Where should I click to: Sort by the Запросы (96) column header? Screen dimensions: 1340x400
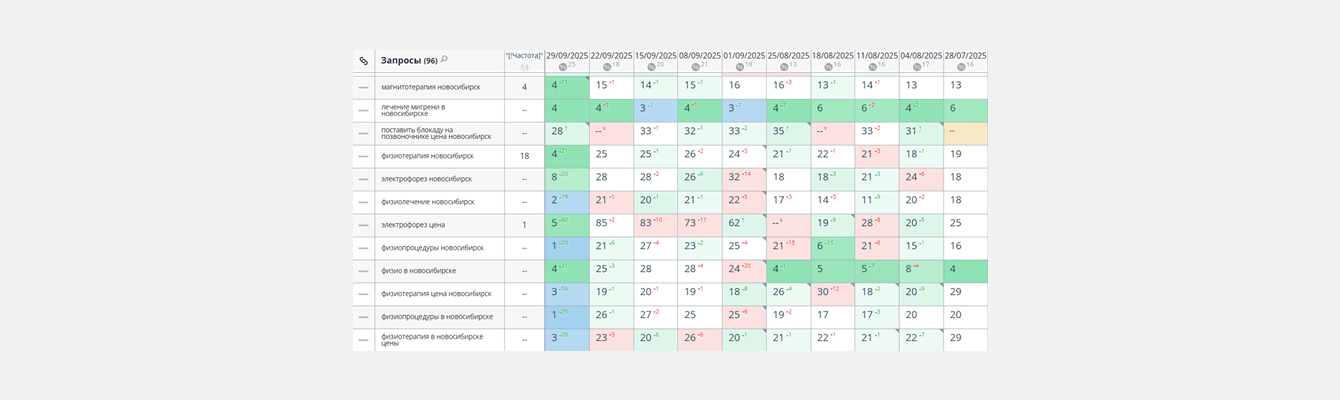coord(408,61)
